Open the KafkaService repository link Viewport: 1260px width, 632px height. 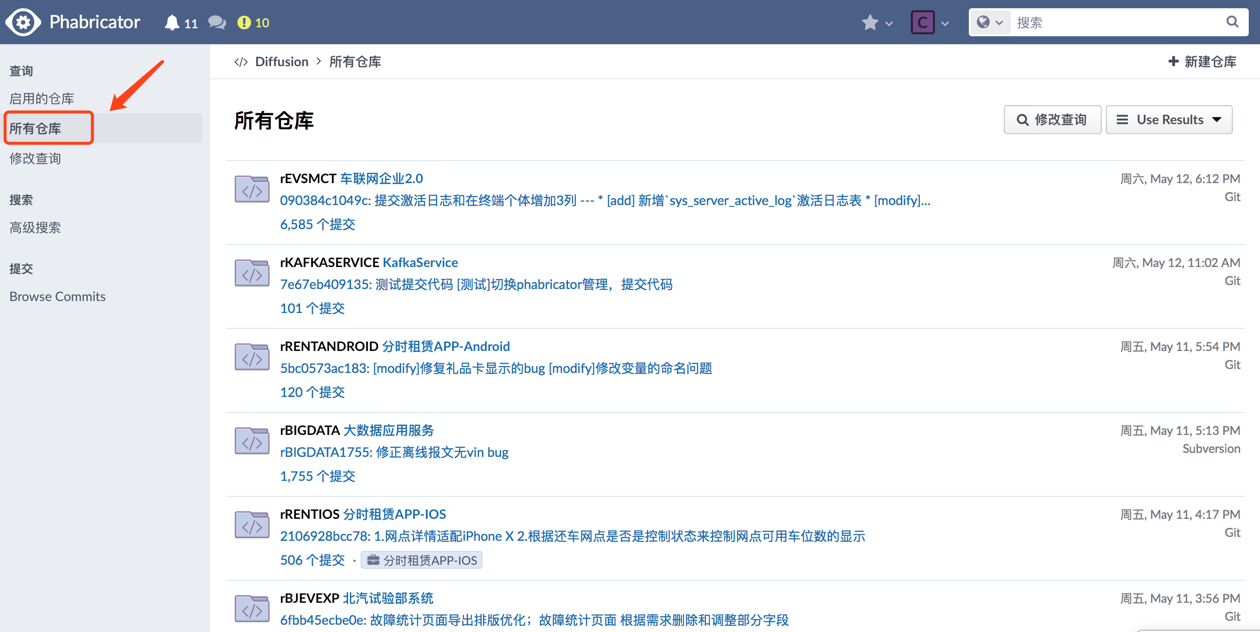pos(420,262)
